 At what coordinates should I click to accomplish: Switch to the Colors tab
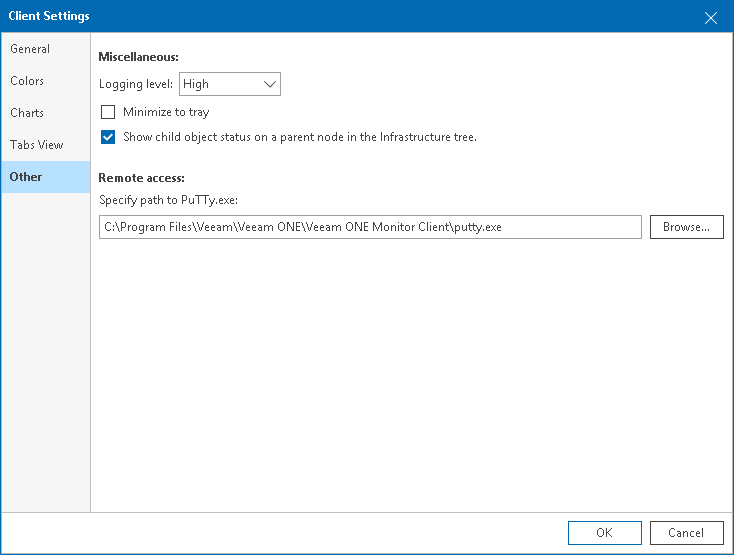[x=27, y=81]
